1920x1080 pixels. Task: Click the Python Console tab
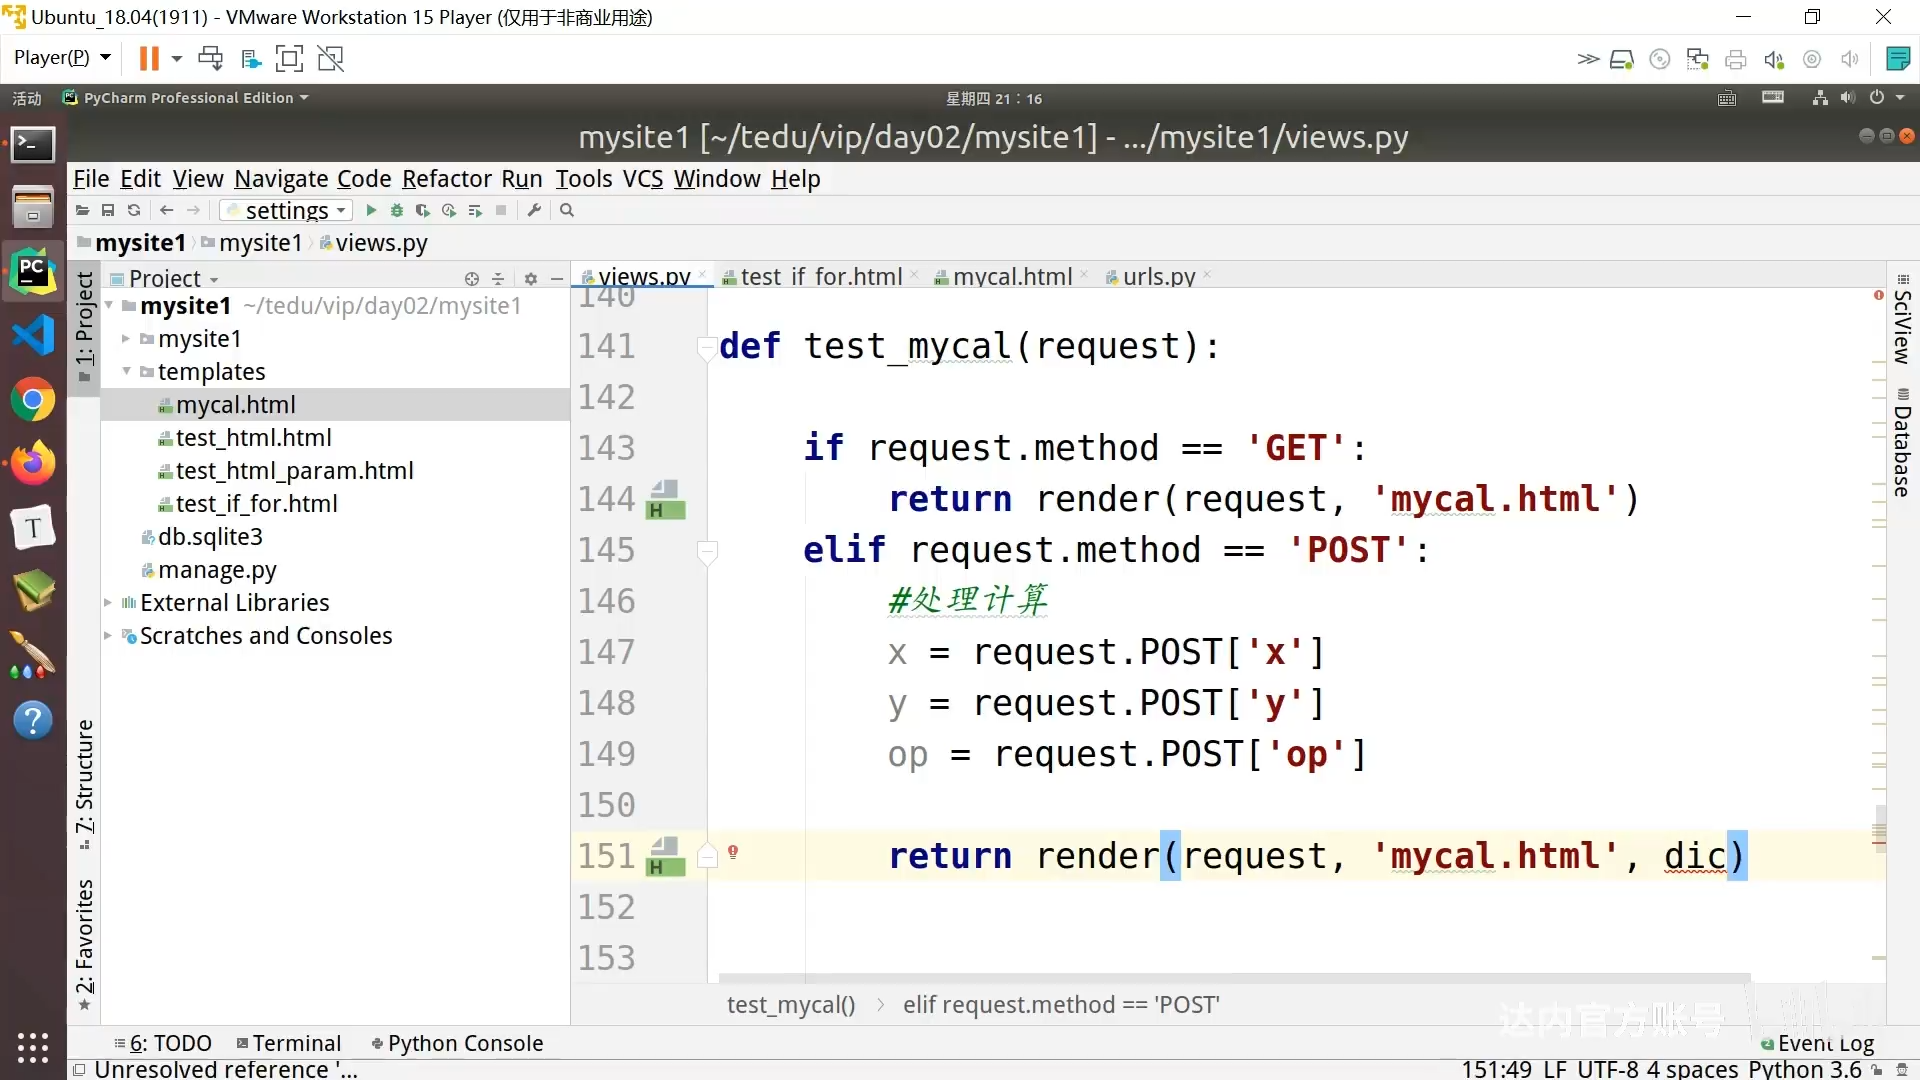click(x=465, y=1043)
